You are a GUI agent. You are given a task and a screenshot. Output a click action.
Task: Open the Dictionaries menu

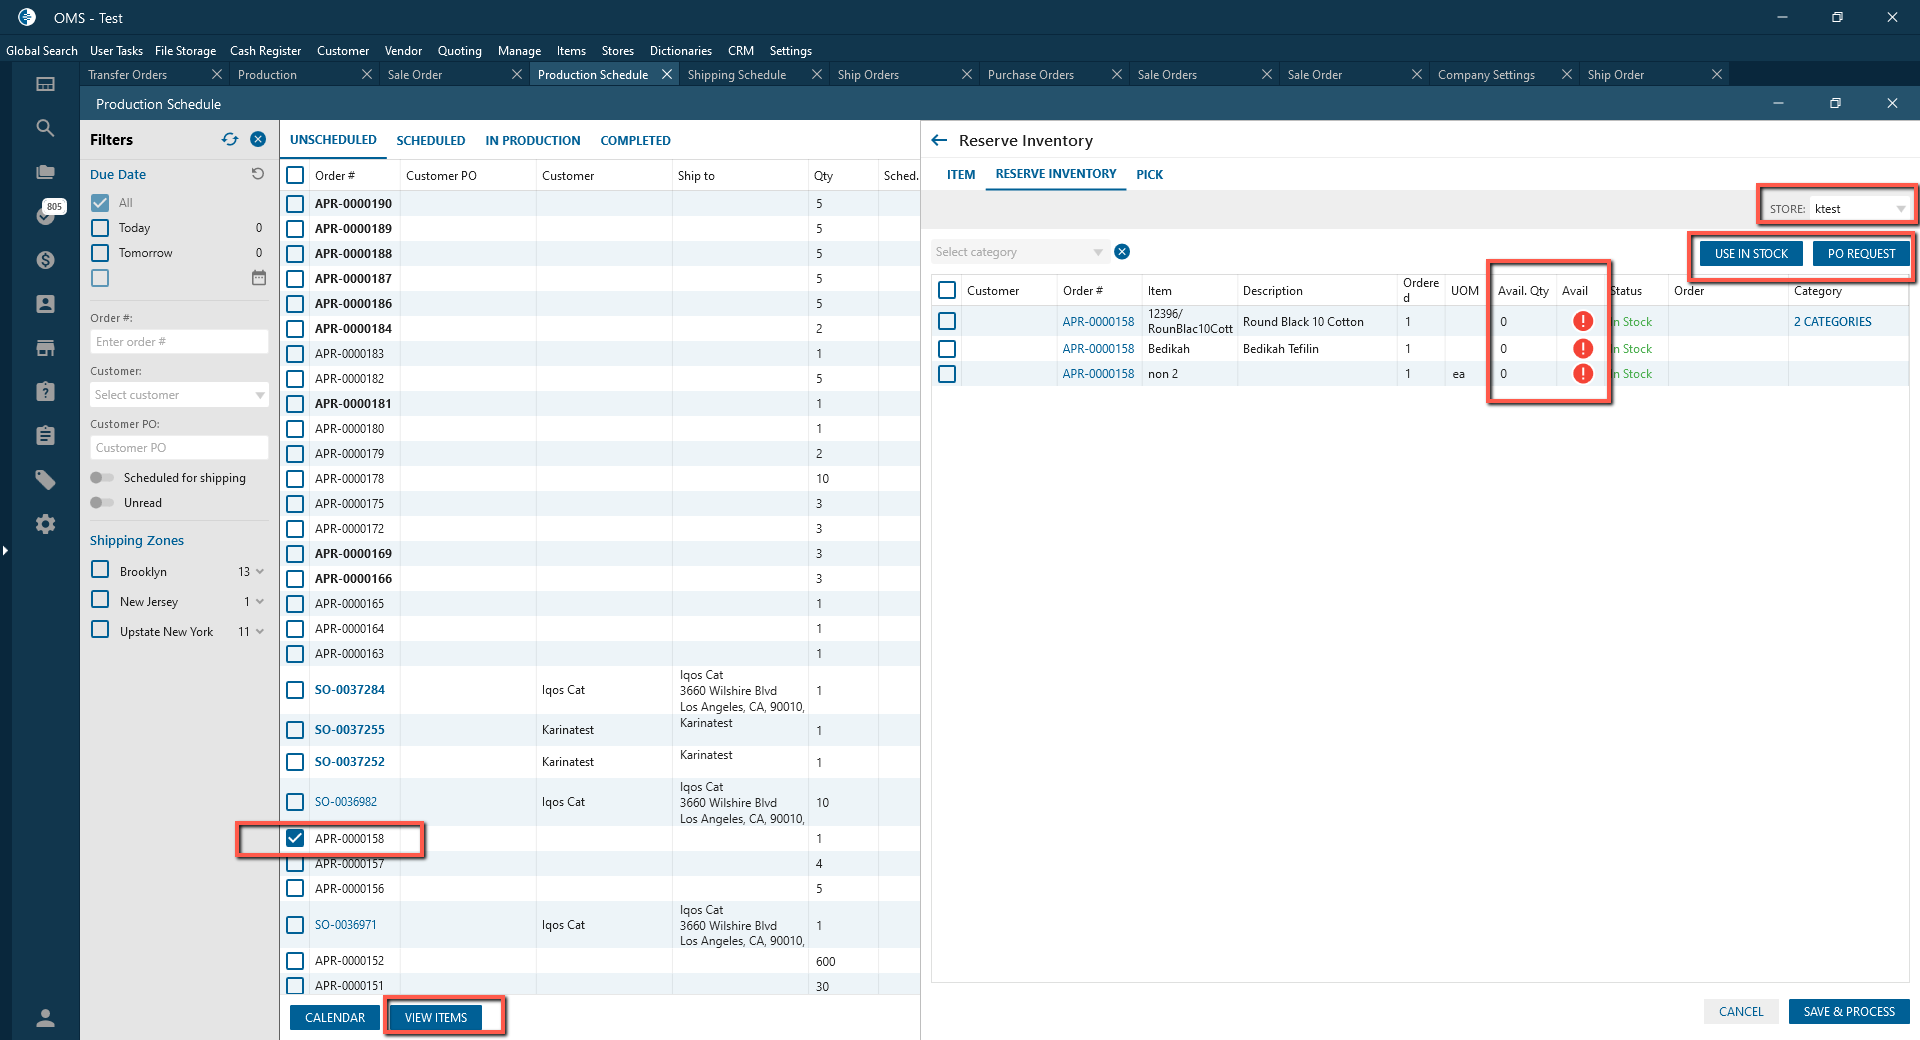click(680, 51)
